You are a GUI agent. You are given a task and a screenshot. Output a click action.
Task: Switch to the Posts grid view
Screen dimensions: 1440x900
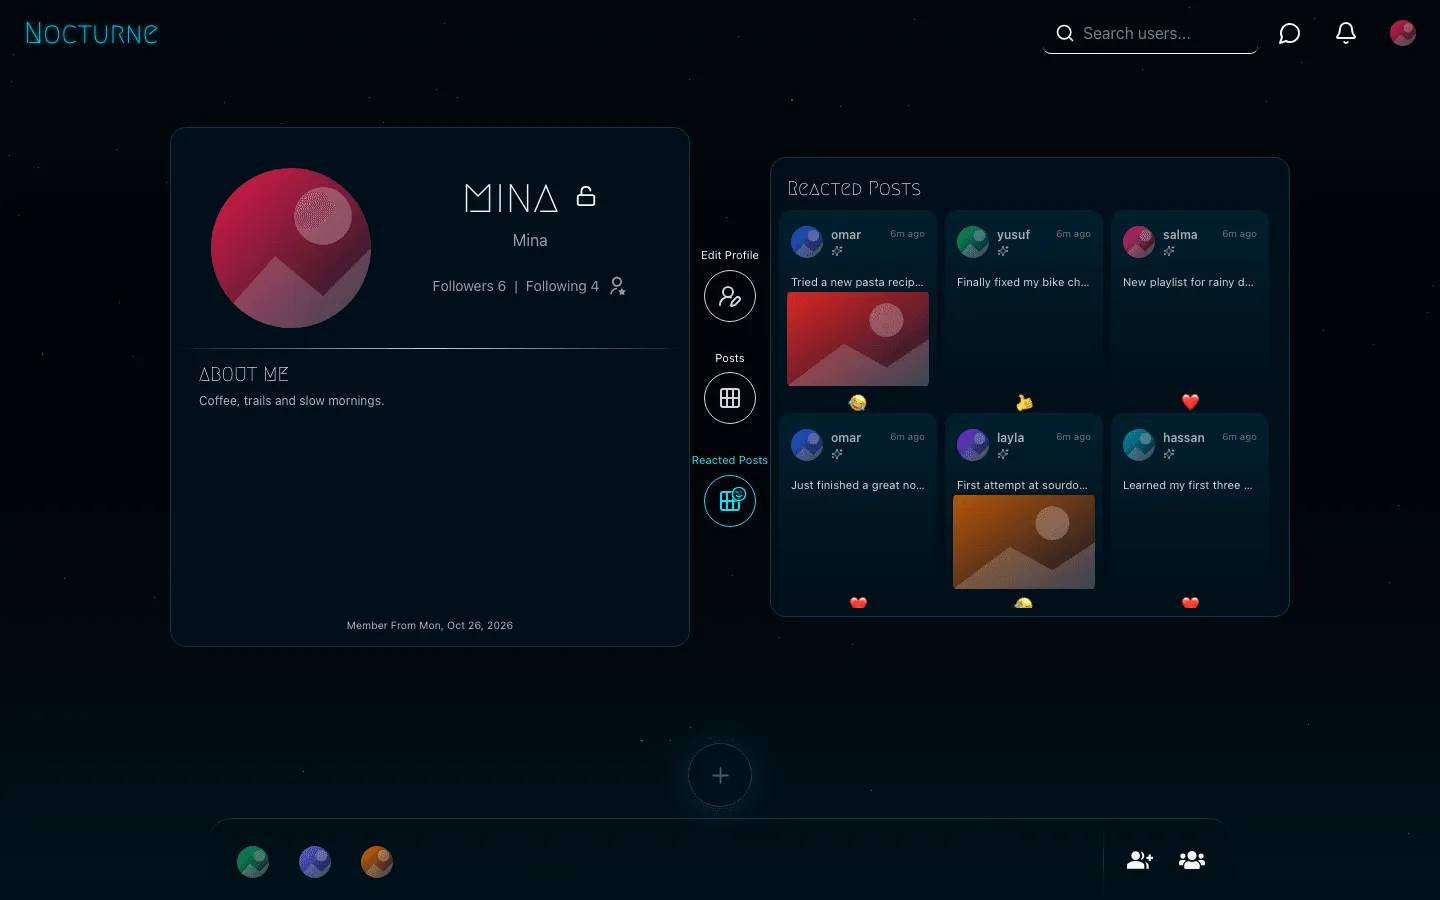tap(730, 398)
